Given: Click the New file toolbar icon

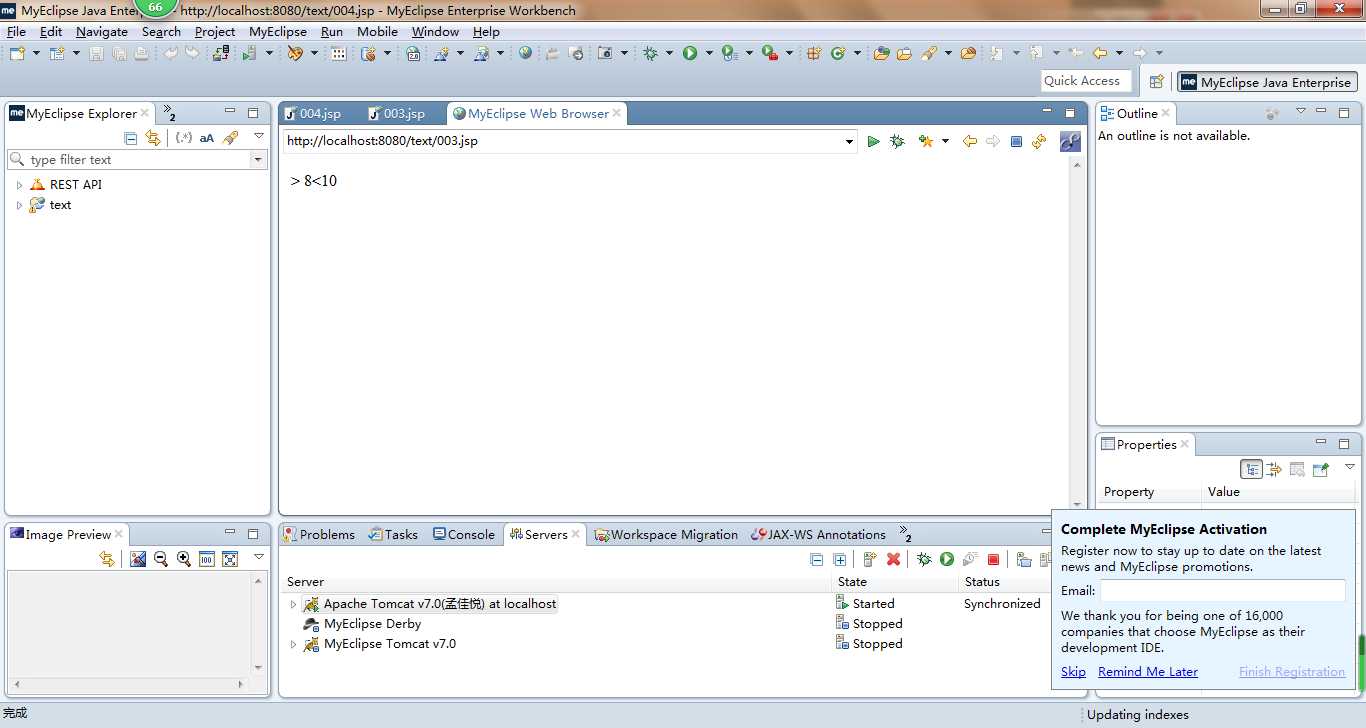Looking at the screenshot, I should click(x=18, y=53).
